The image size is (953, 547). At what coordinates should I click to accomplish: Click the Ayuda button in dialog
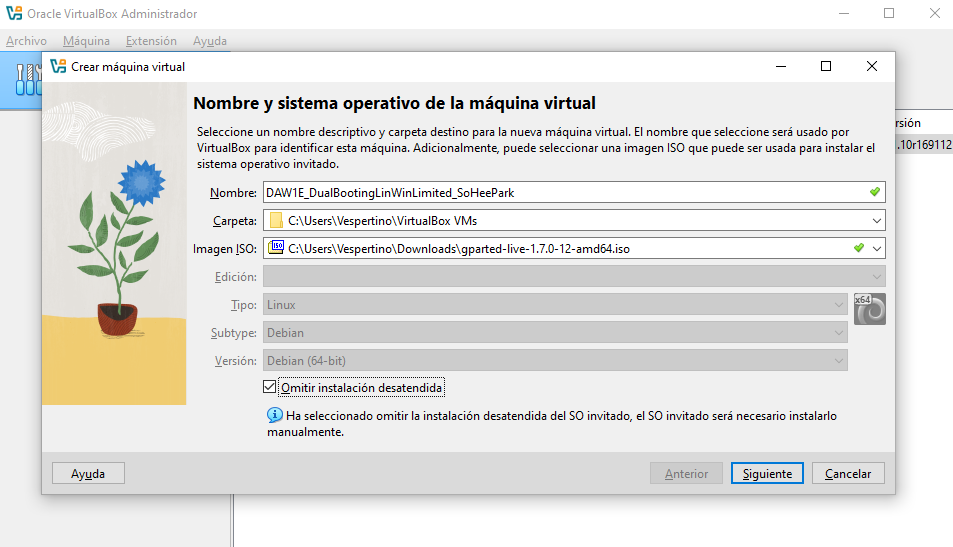pyautogui.click(x=88, y=473)
